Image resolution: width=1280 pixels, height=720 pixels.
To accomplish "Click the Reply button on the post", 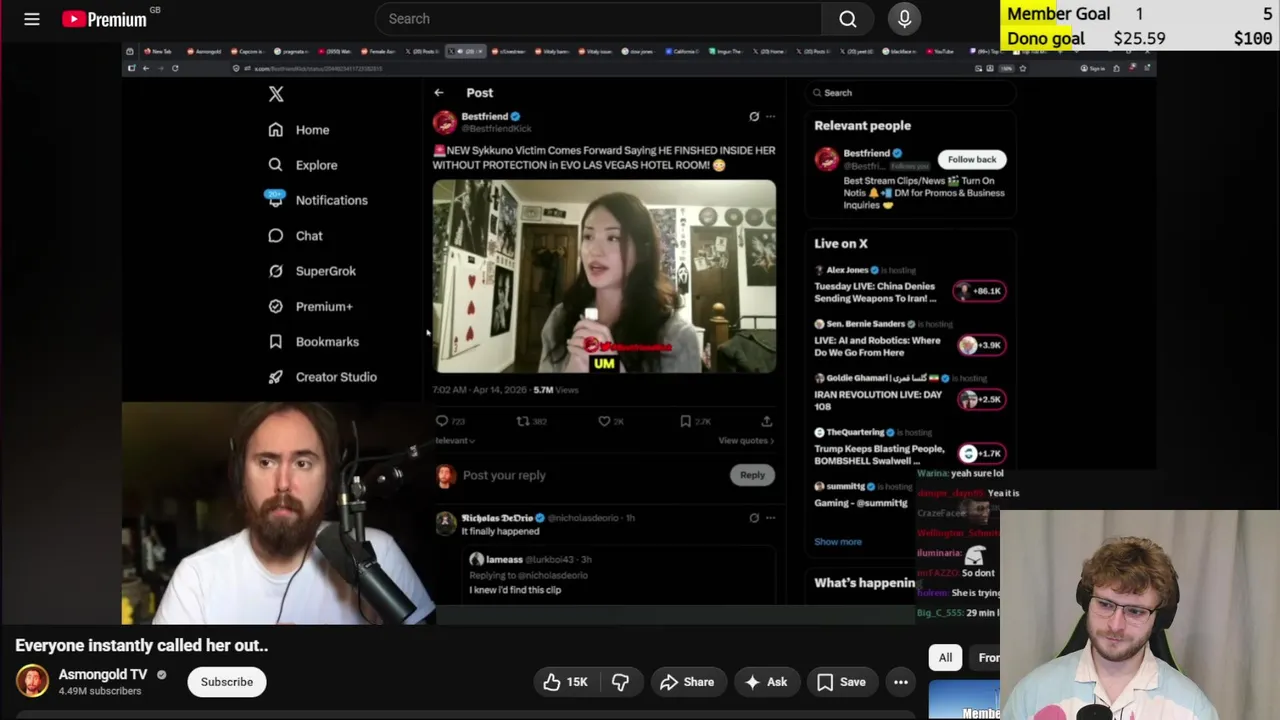I will tap(752, 475).
